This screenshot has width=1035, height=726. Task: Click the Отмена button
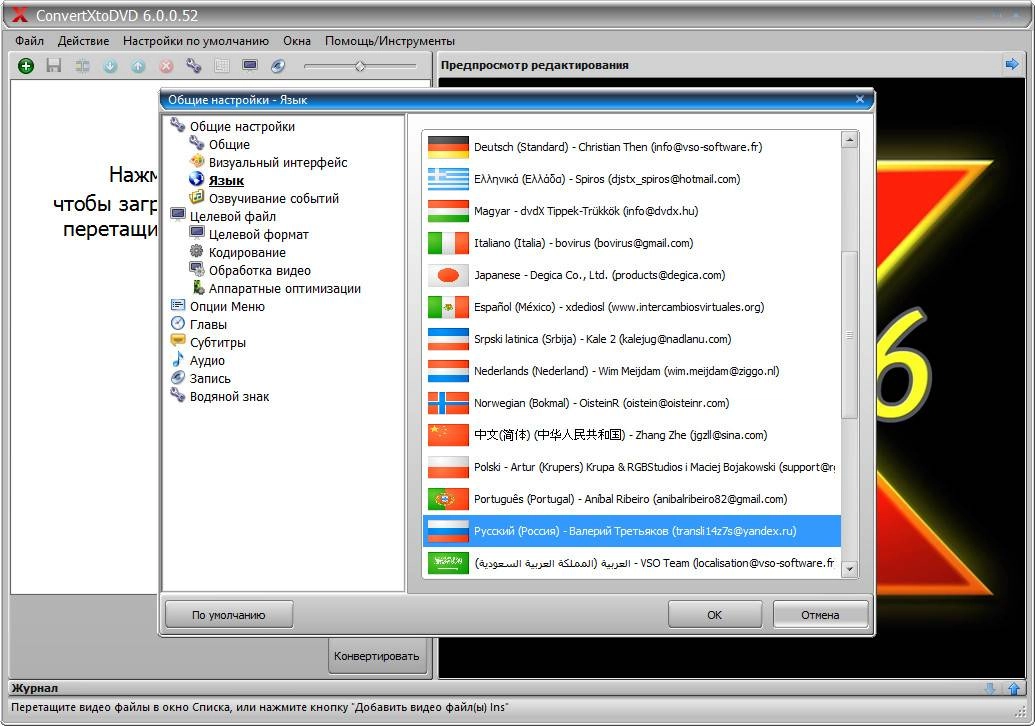(x=820, y=614)
